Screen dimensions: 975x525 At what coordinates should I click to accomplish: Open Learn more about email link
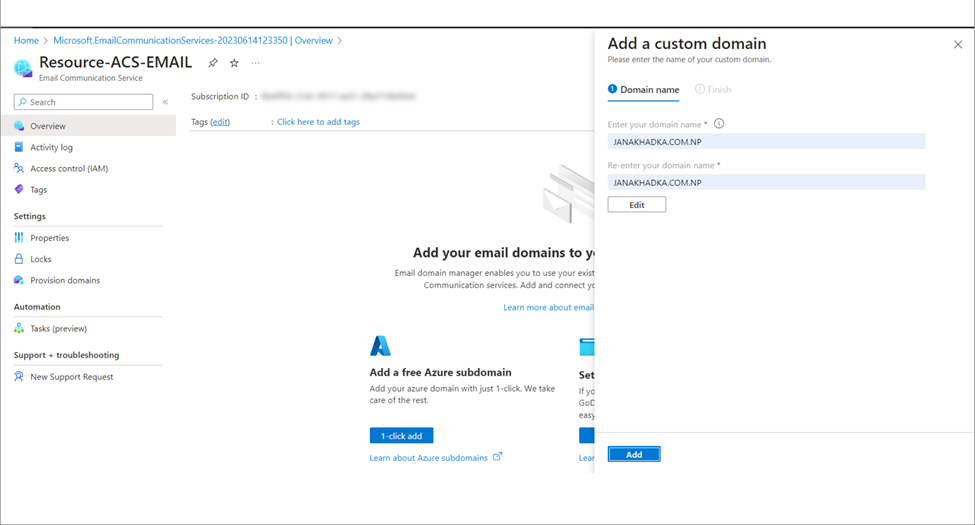tap(548, 307)
